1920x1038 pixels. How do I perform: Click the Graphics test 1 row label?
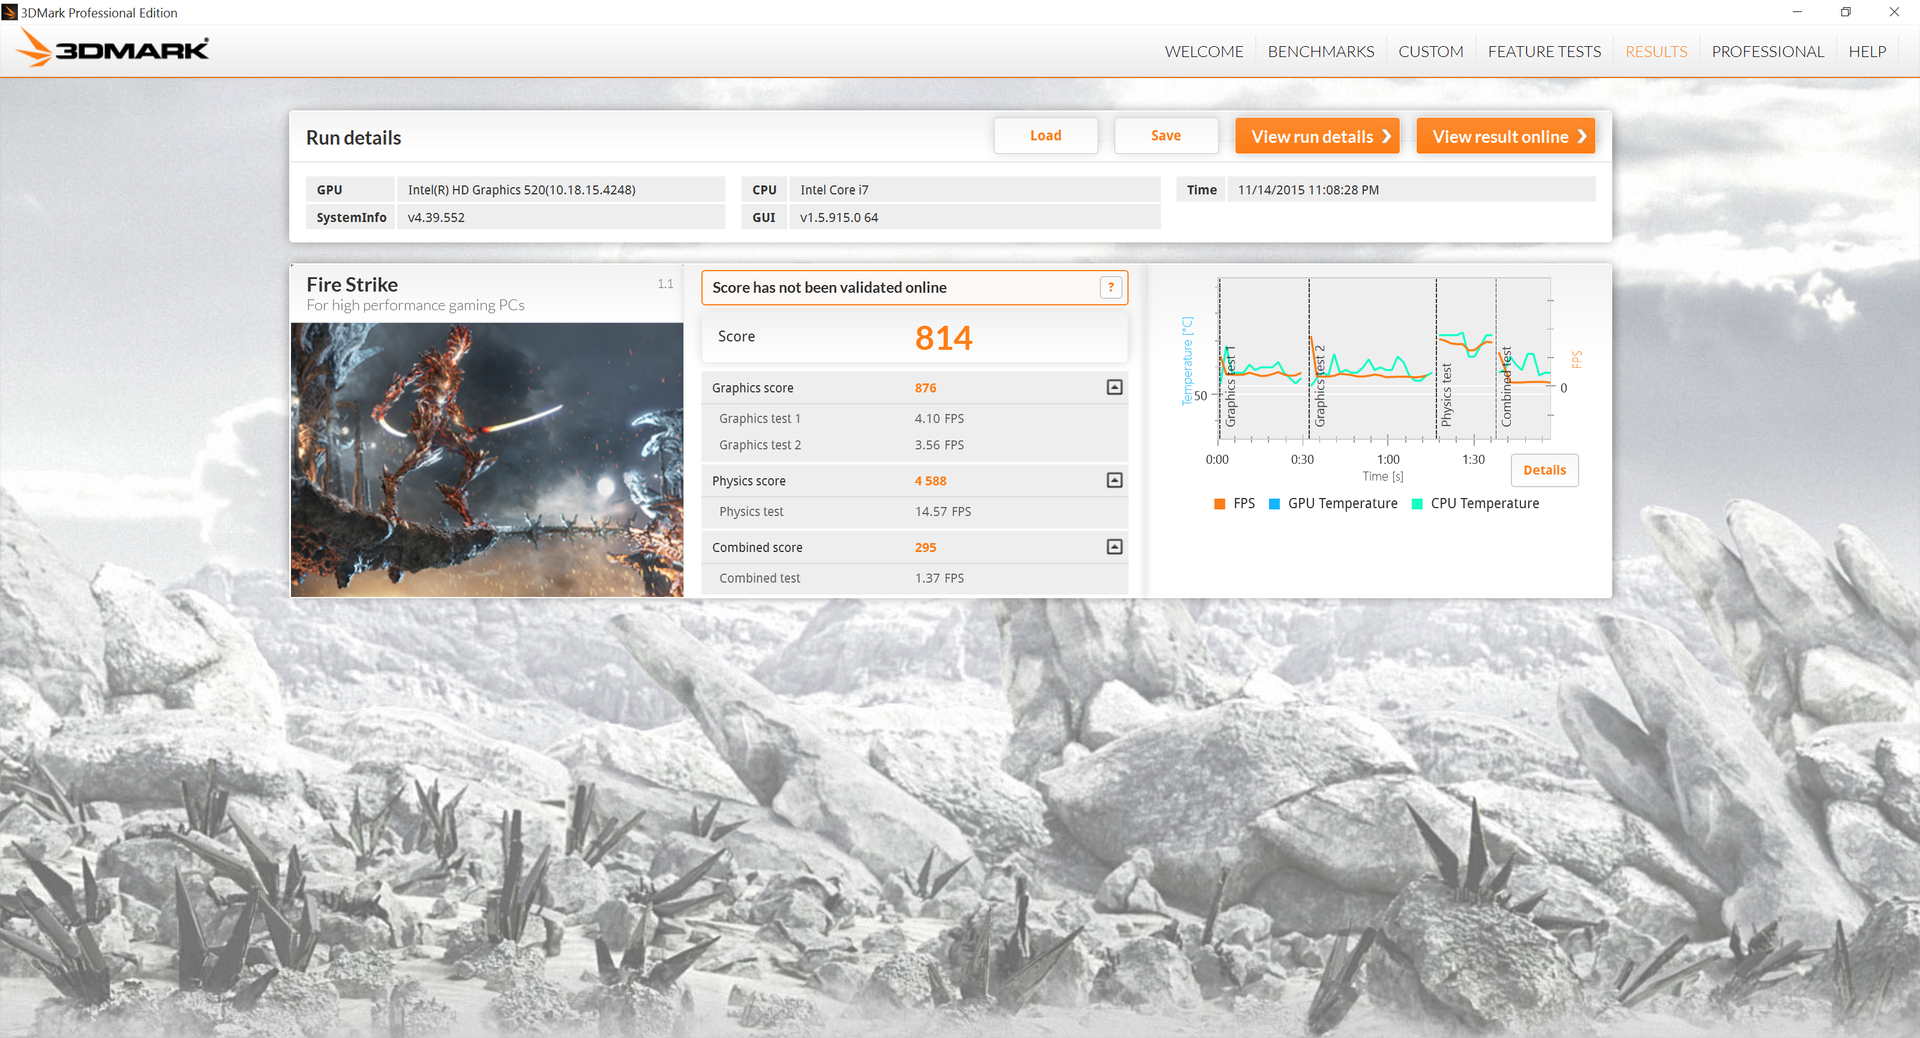point(760,419)
